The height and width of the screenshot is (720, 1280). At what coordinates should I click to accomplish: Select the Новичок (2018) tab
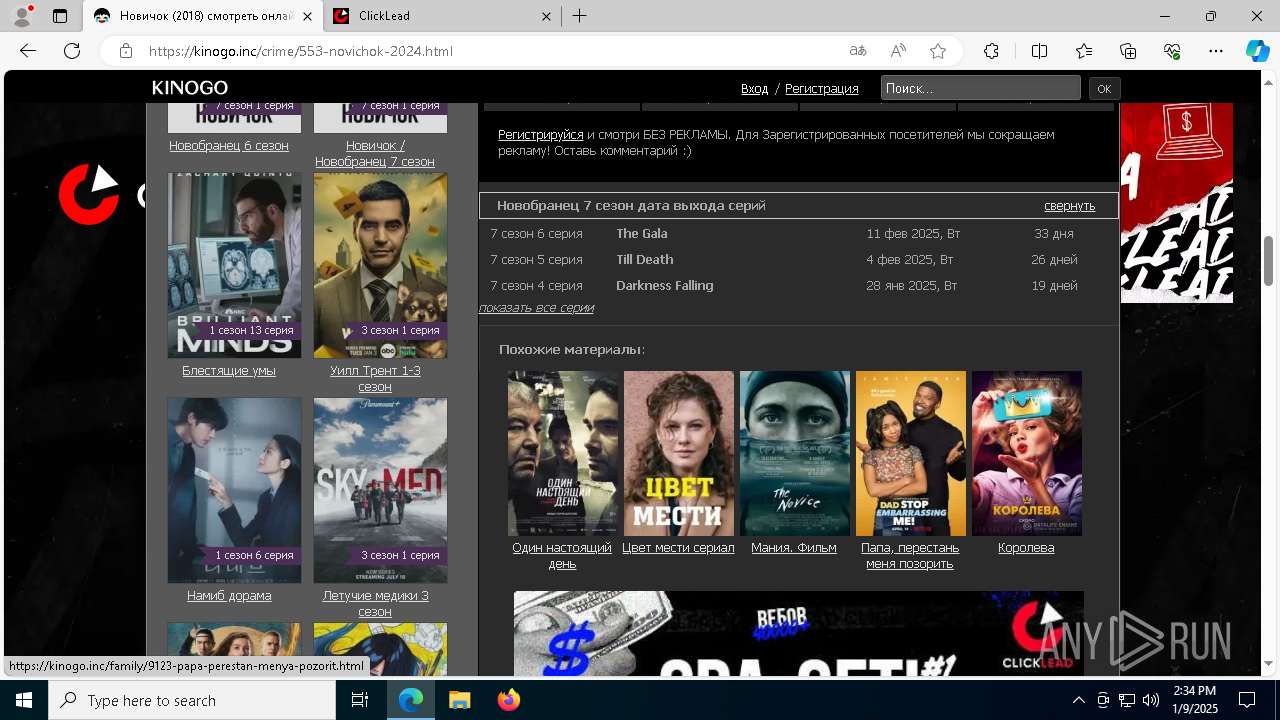tap(203, 16)
